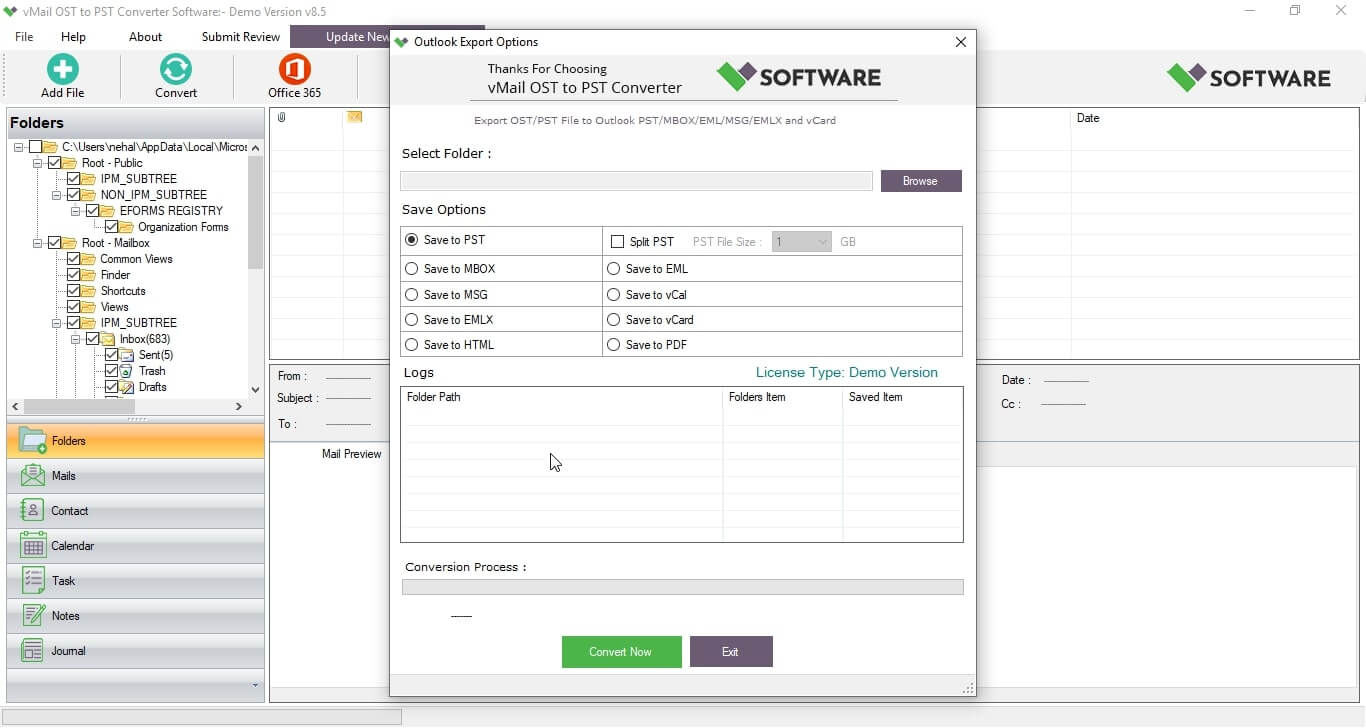Click the Exit button
Screen dimensions: 1366x728
(731, 652)
